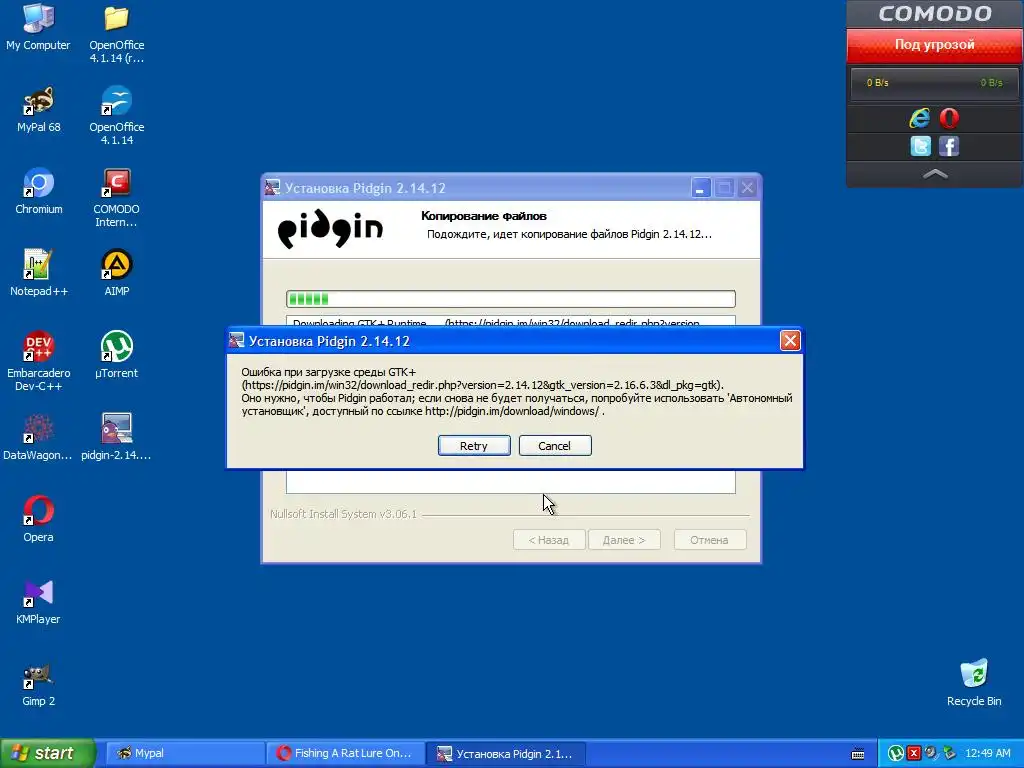The width and height of the screenshot is (1024, 768).
Task: Select the Gimp 2 desktop icon
Action: (x=39, y=684)
